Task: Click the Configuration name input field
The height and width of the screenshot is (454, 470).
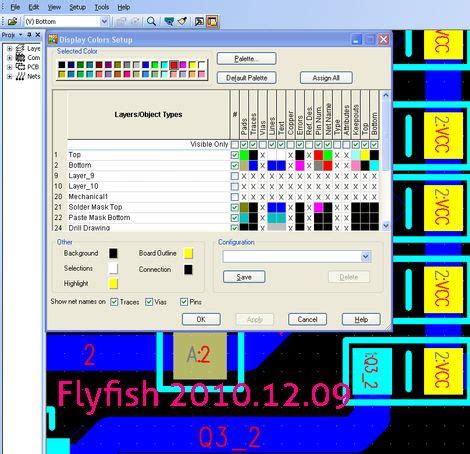Action: click(292, 256)
